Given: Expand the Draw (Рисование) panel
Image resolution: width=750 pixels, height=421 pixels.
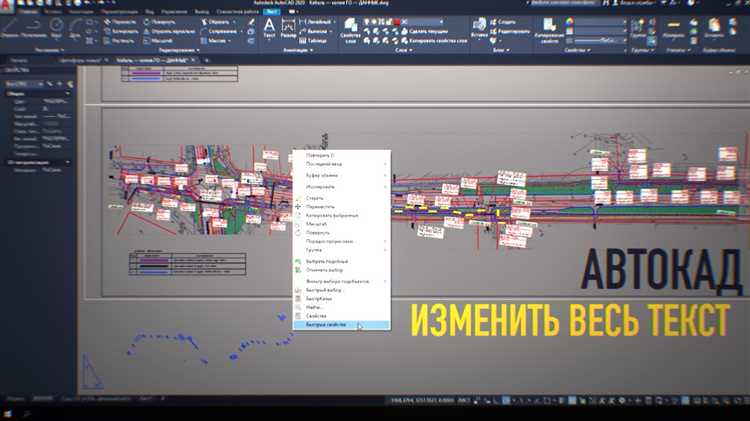Looking at the screenshot, I should pyautogui.click(x=49, y=50).
